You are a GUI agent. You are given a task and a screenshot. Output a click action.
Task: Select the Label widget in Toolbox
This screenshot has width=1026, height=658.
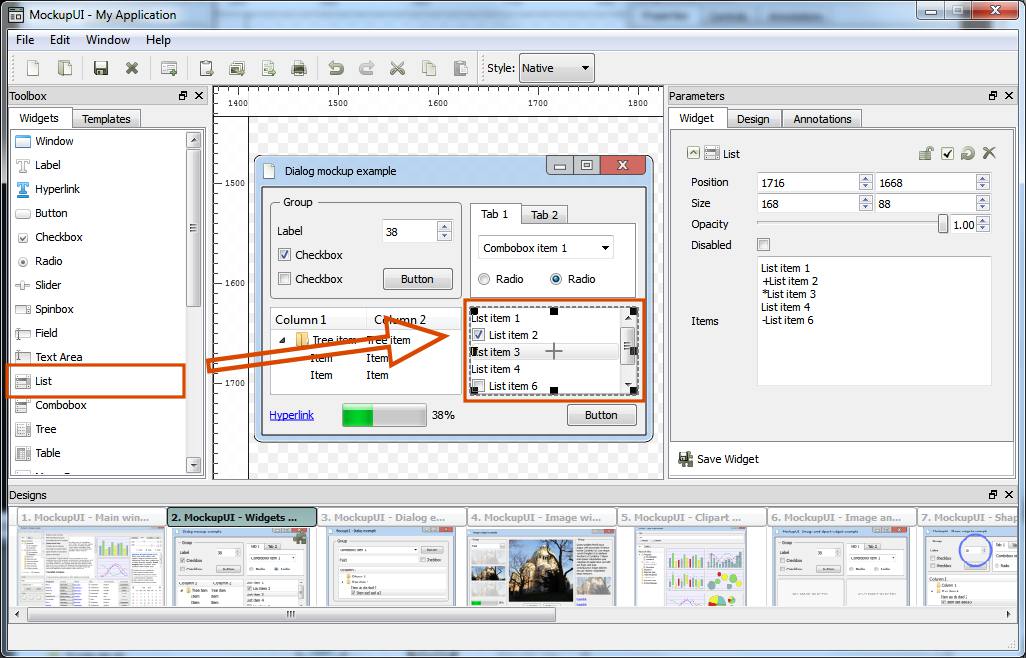(38, 165)
